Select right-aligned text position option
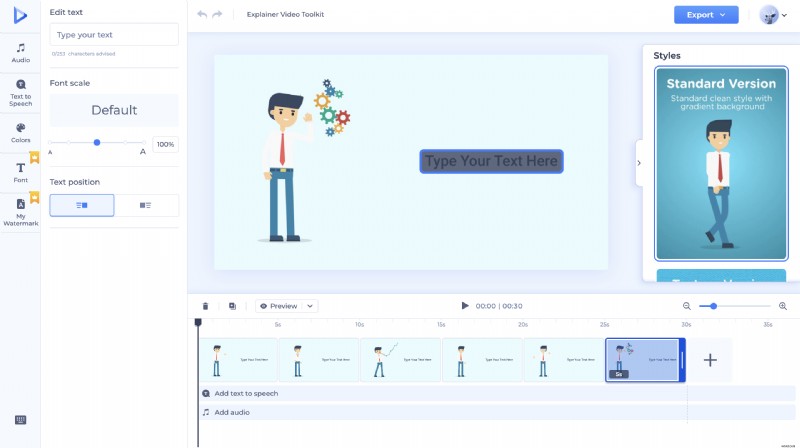The height and width of the screenshot is (448, 800). (x=146, y=205)
